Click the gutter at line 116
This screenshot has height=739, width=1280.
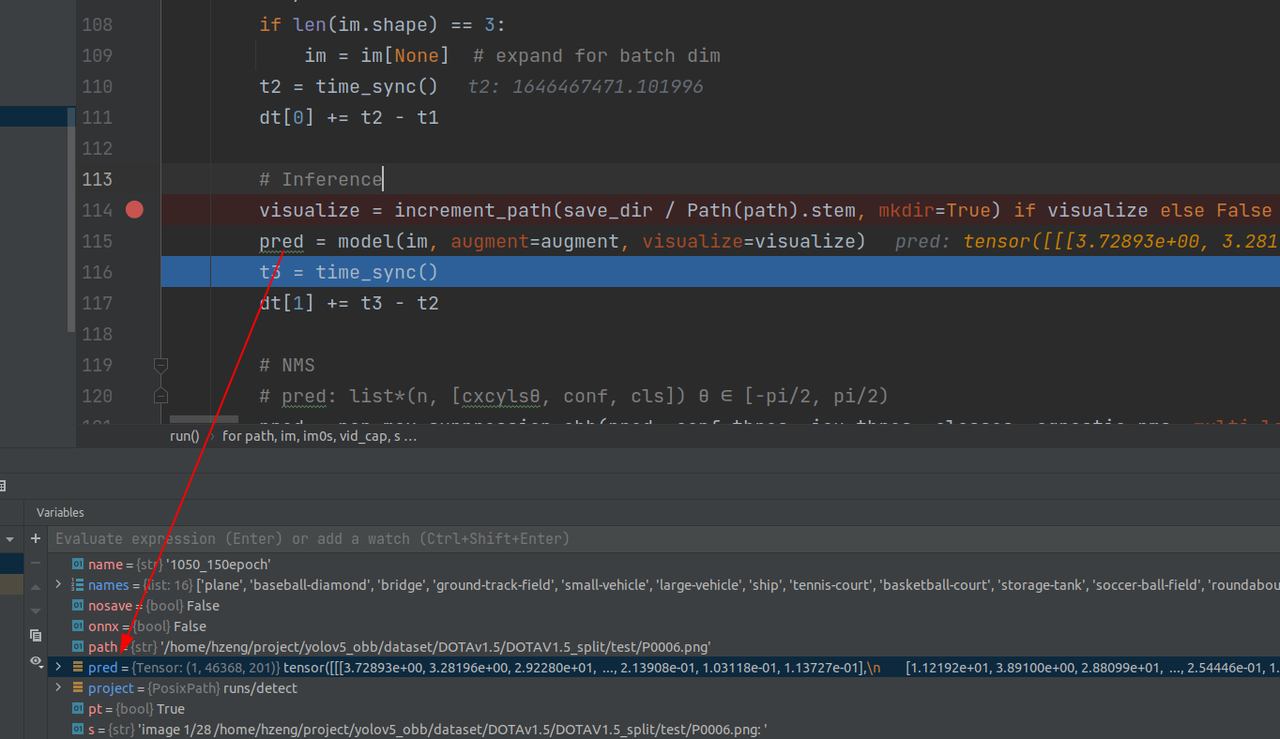pyautogui.click(x=96, y=272)
